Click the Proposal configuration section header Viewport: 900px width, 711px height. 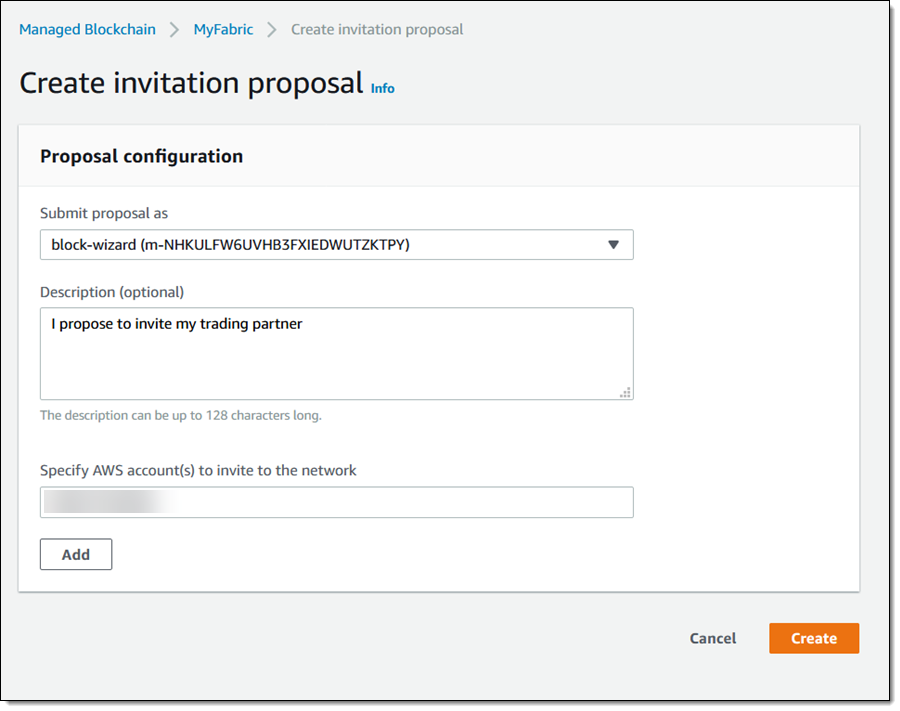(x=141, y=156)
